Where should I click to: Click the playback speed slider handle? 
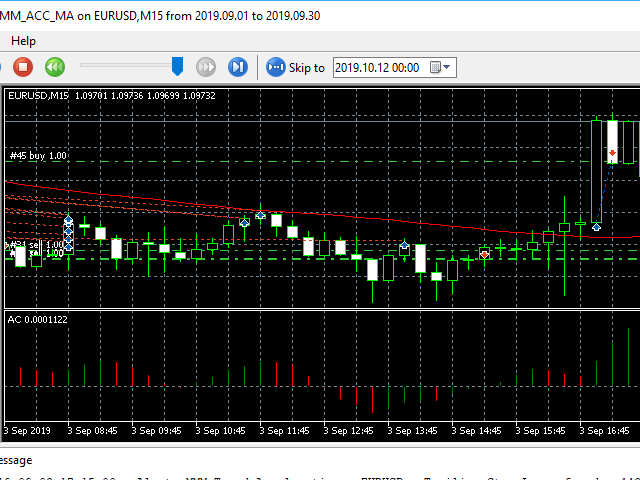pyautogui.click(x=177, y=66)
